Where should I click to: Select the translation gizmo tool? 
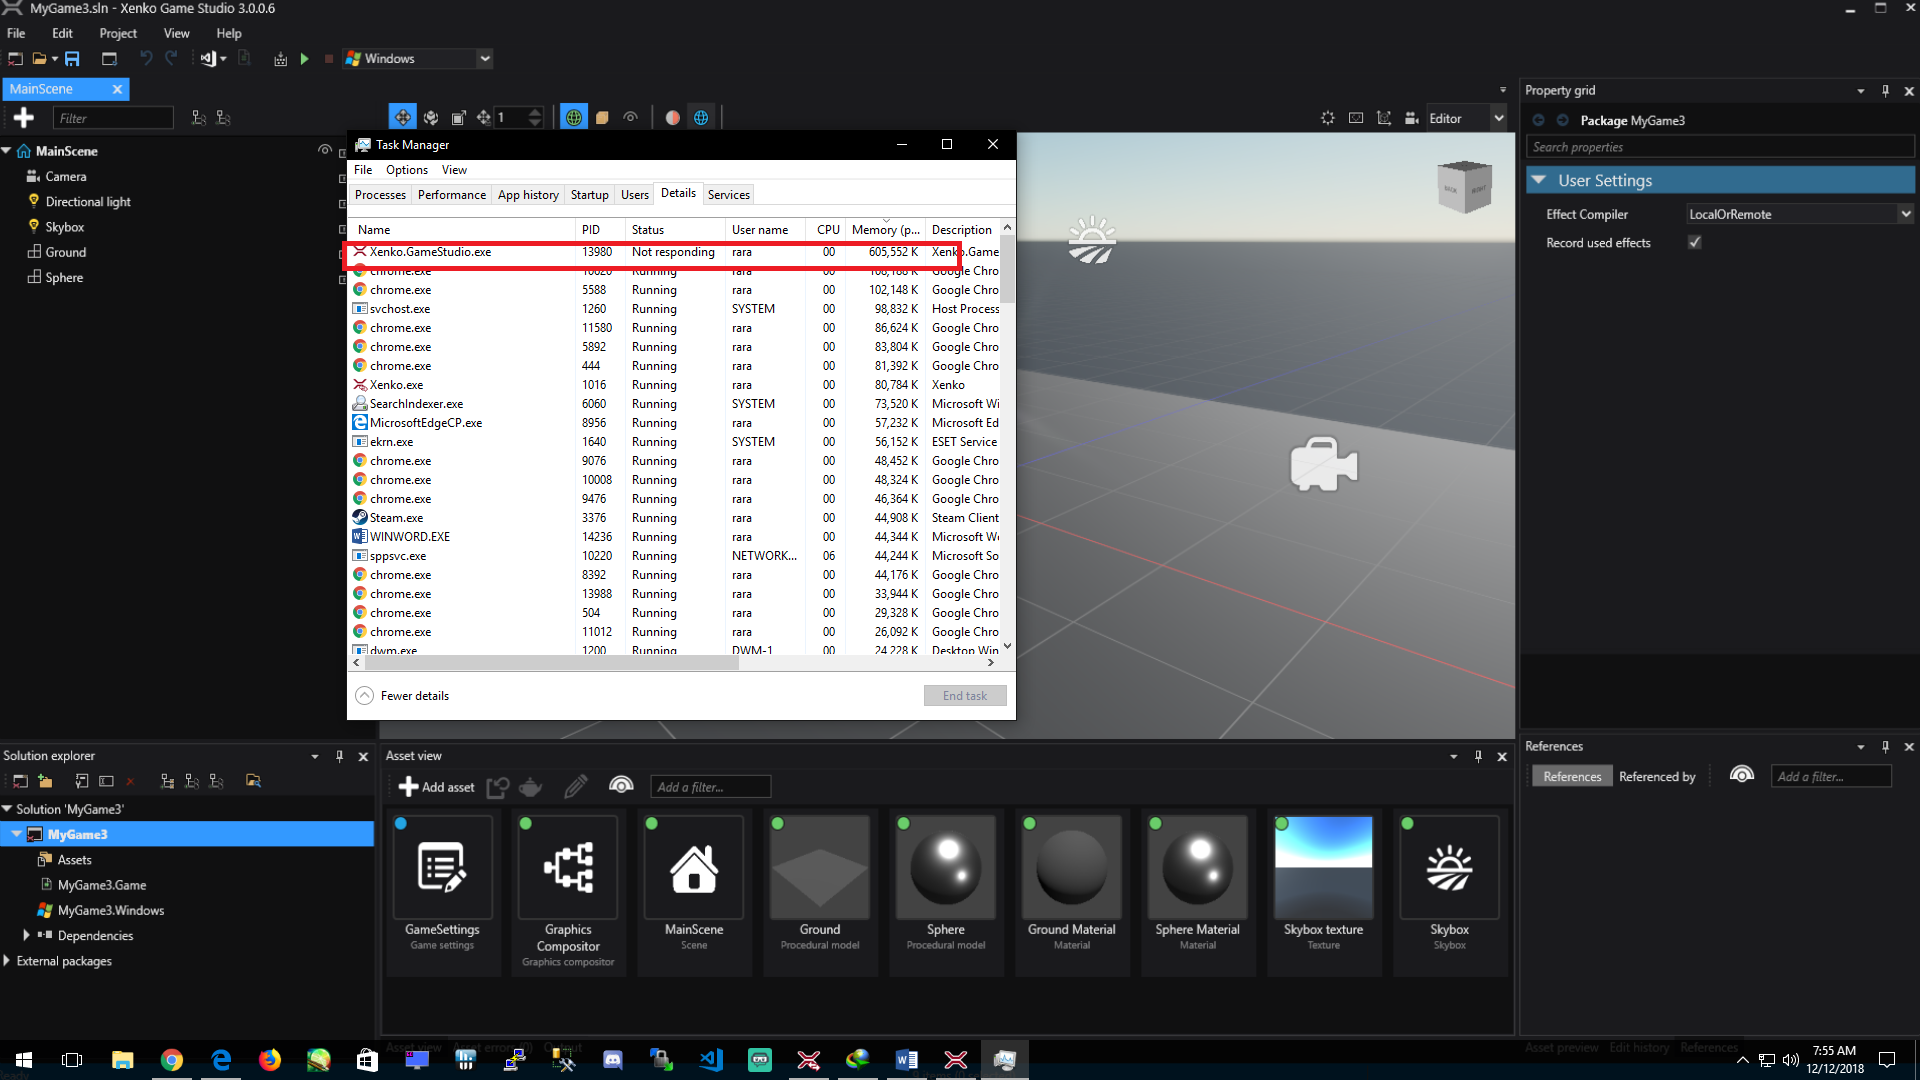tap(402, 117)
